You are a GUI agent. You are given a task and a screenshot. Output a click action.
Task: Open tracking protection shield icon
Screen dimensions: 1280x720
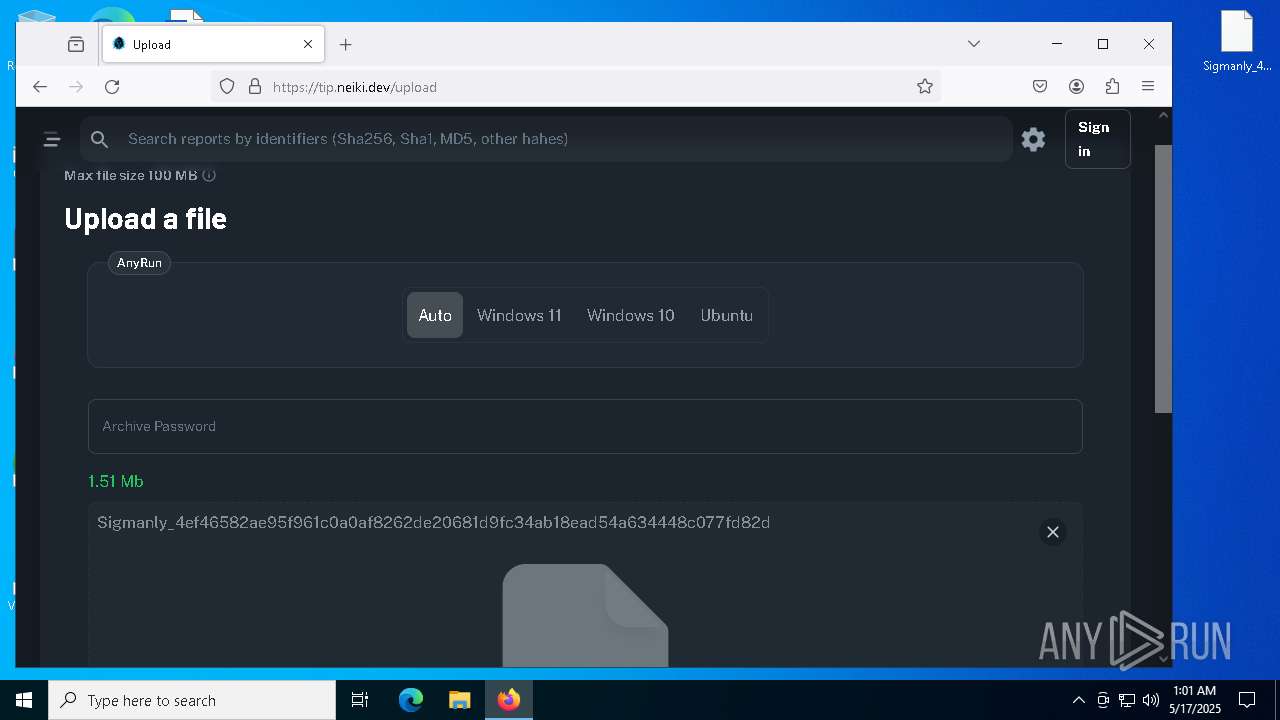click(x=227, y=87)
